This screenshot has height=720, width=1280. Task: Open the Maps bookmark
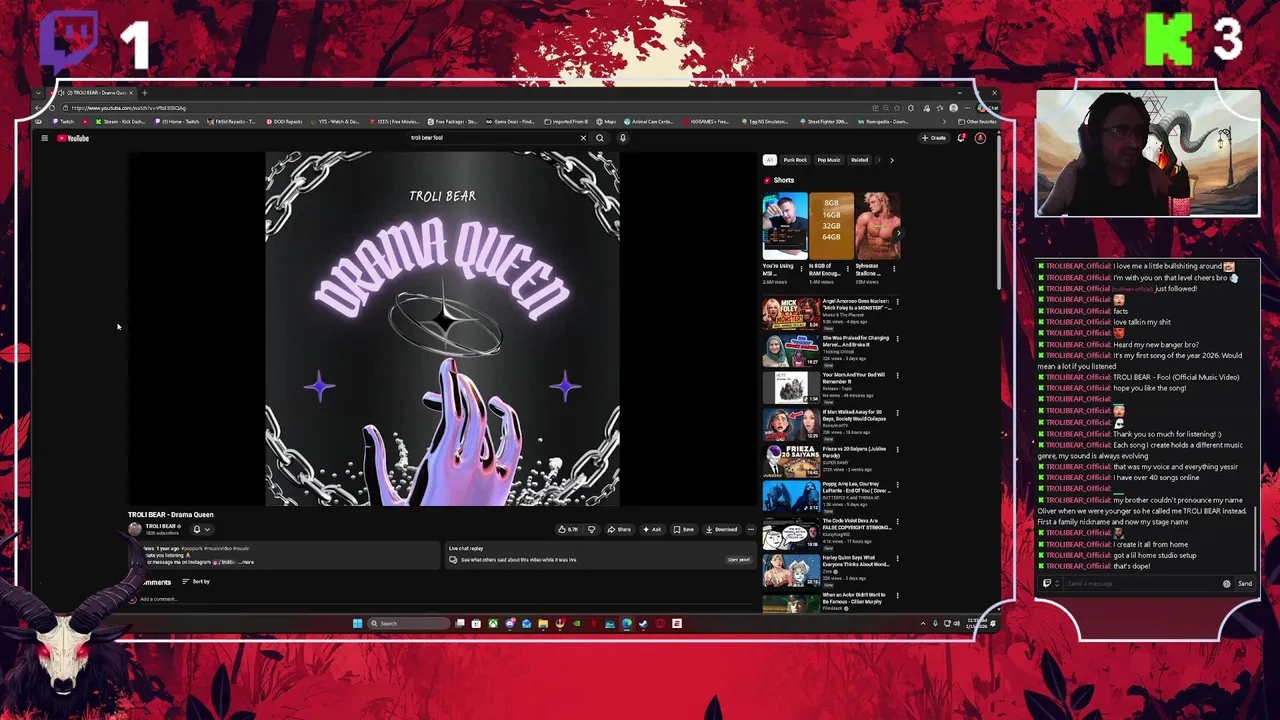pos(606,122)
